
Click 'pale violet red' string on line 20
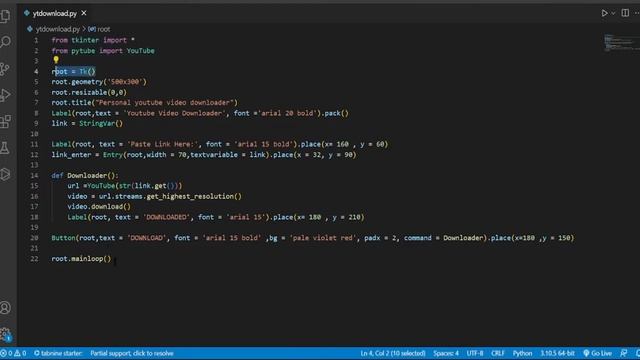[323, 238]
